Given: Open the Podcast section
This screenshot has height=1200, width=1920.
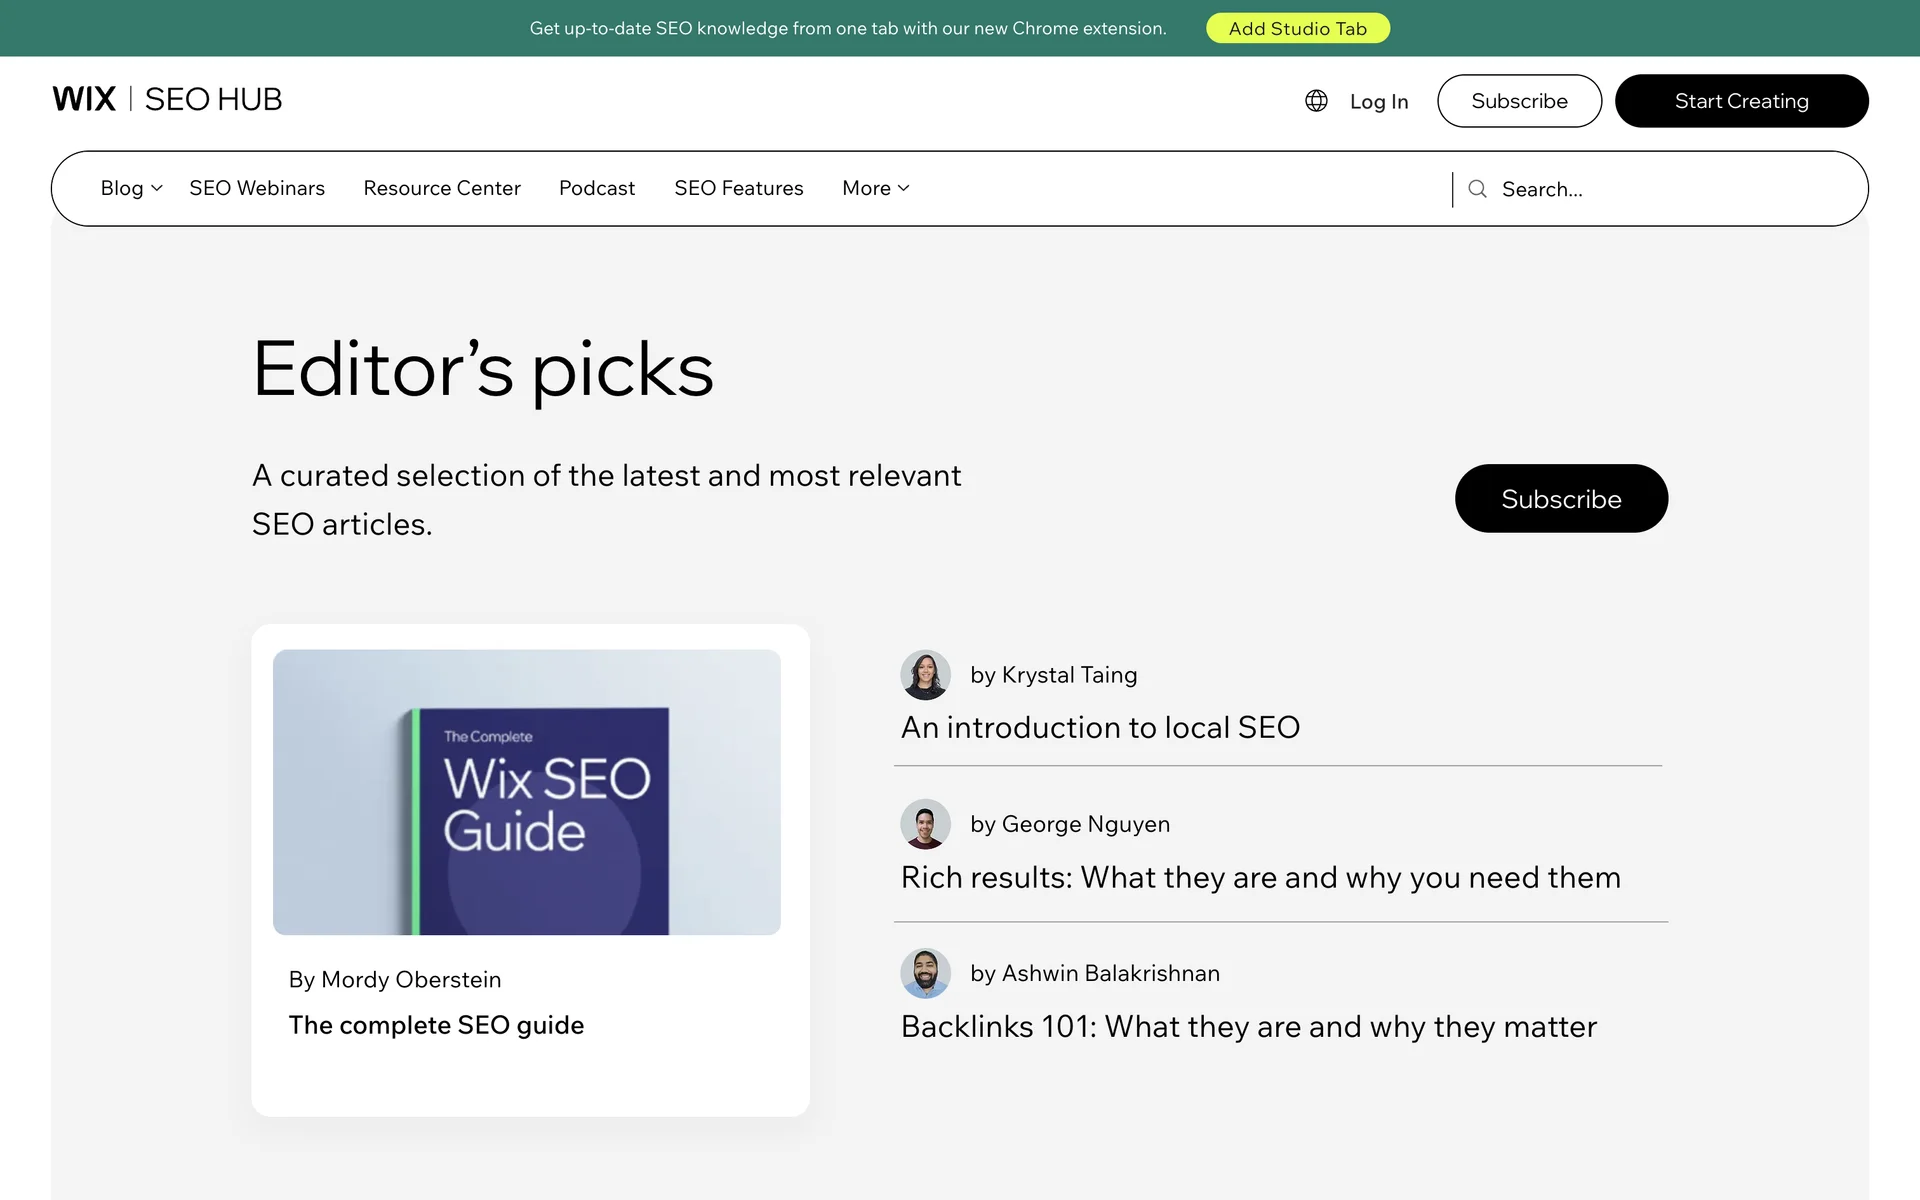Looking at the screenshot, I should (597, 188).
